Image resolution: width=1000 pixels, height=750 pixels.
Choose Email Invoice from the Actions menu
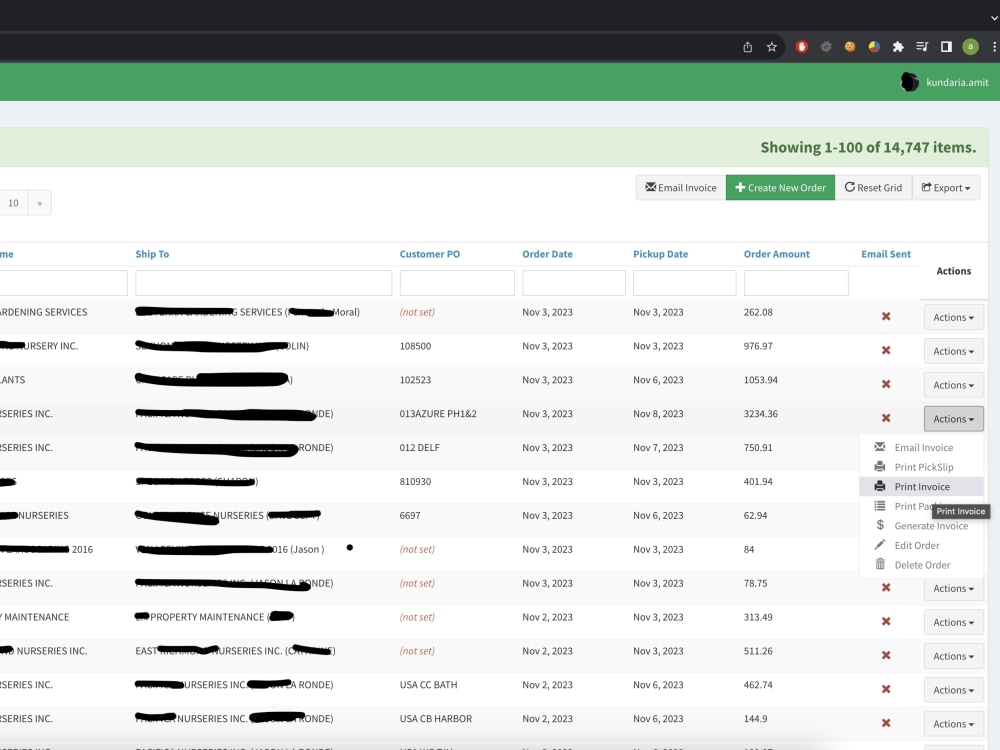pyautogui.click(x=923, y=447)
